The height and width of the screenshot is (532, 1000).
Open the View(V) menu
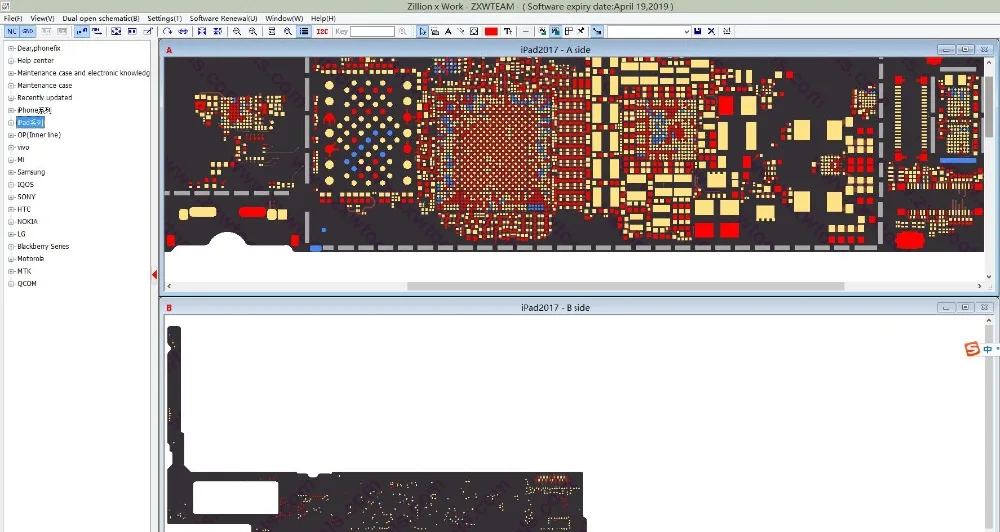(42, 18)
